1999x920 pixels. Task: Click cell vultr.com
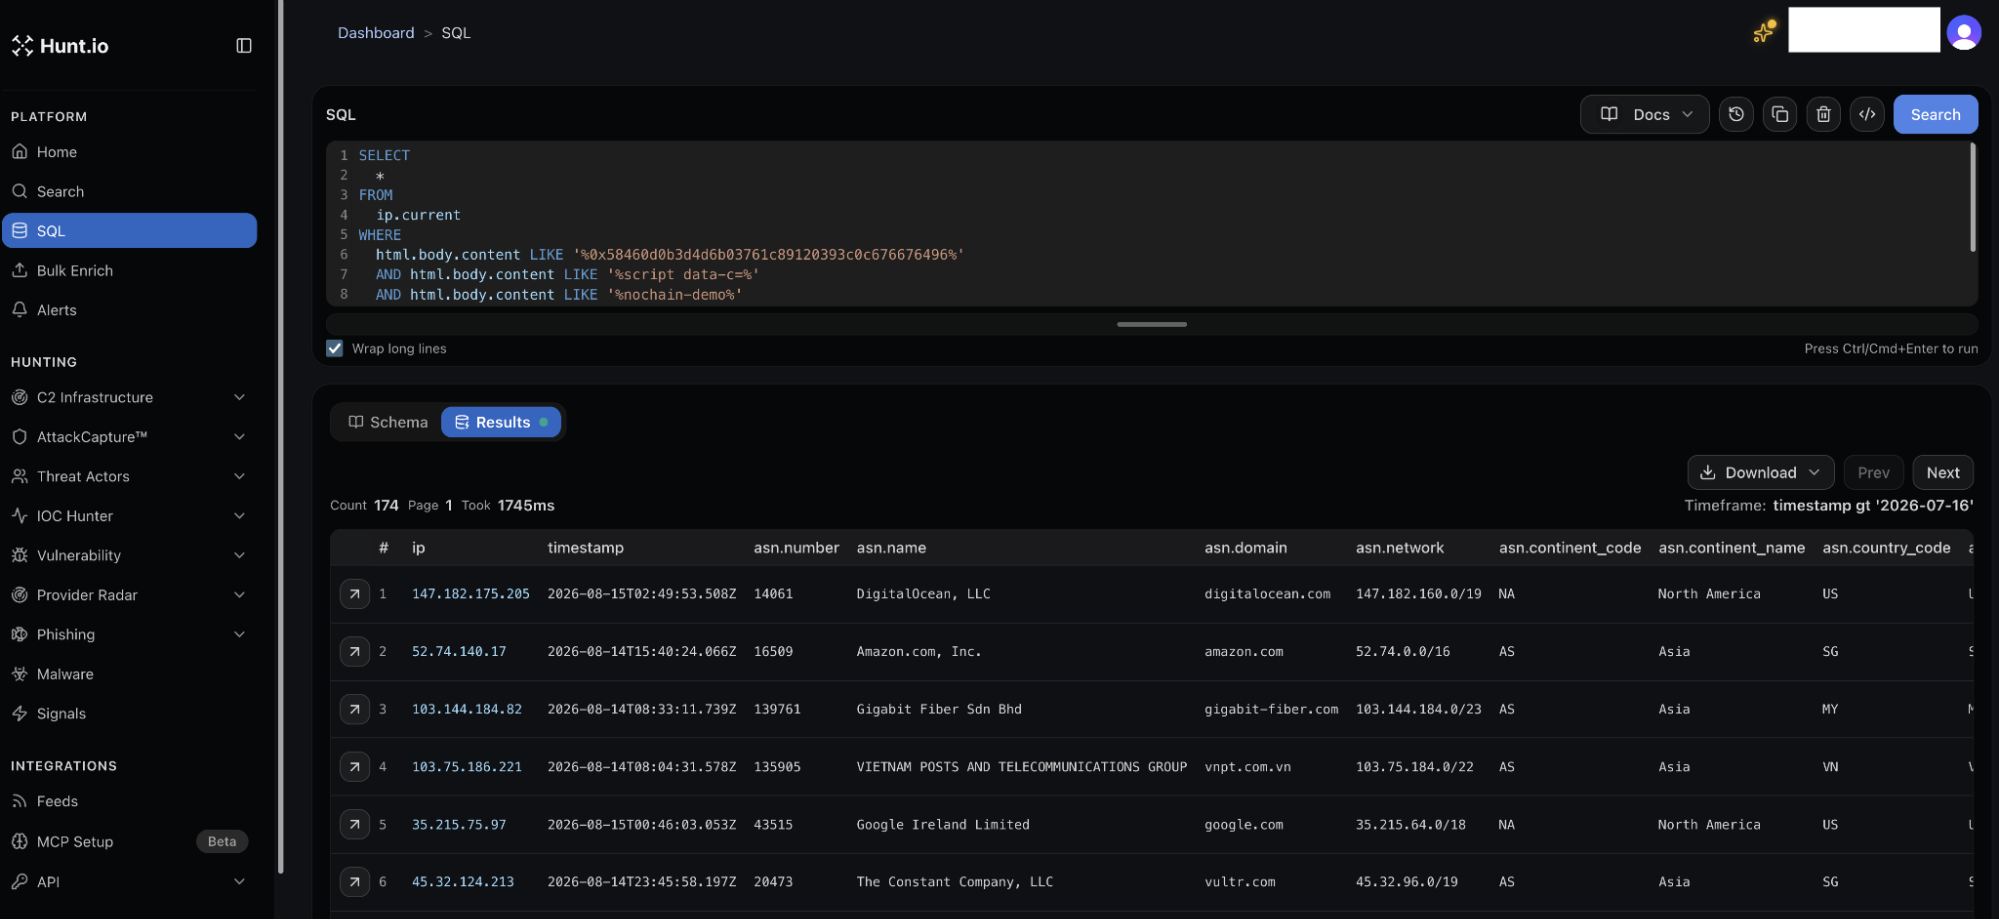[x=1240, y=882]
